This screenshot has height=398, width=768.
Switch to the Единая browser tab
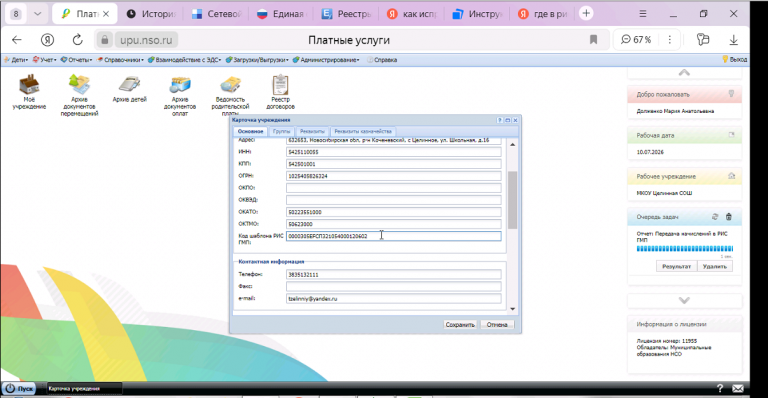point(281,14)
